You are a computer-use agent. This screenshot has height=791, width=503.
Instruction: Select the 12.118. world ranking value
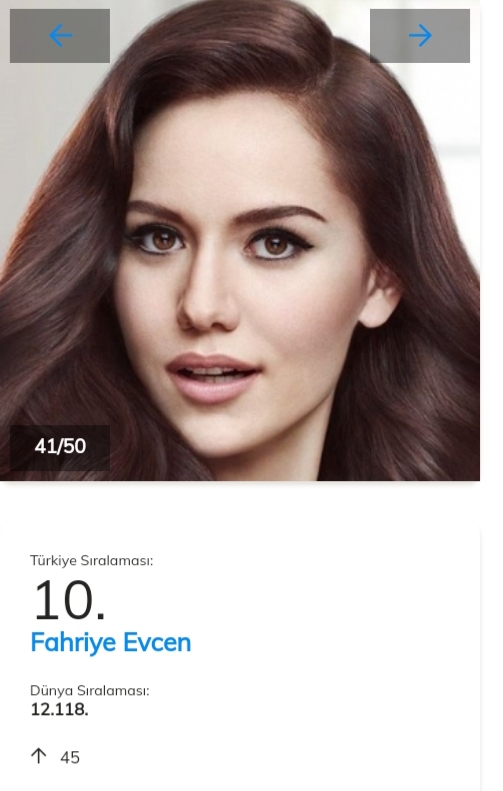[x=60, y=710]
